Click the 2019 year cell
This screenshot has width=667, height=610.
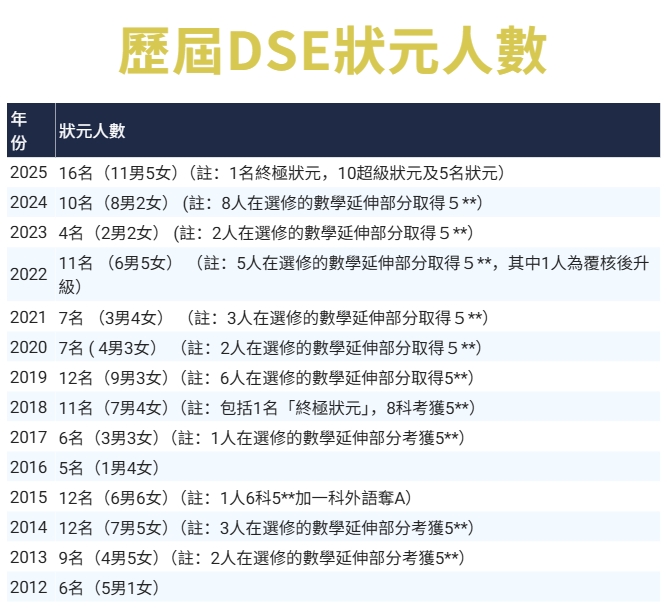(31, 377)
